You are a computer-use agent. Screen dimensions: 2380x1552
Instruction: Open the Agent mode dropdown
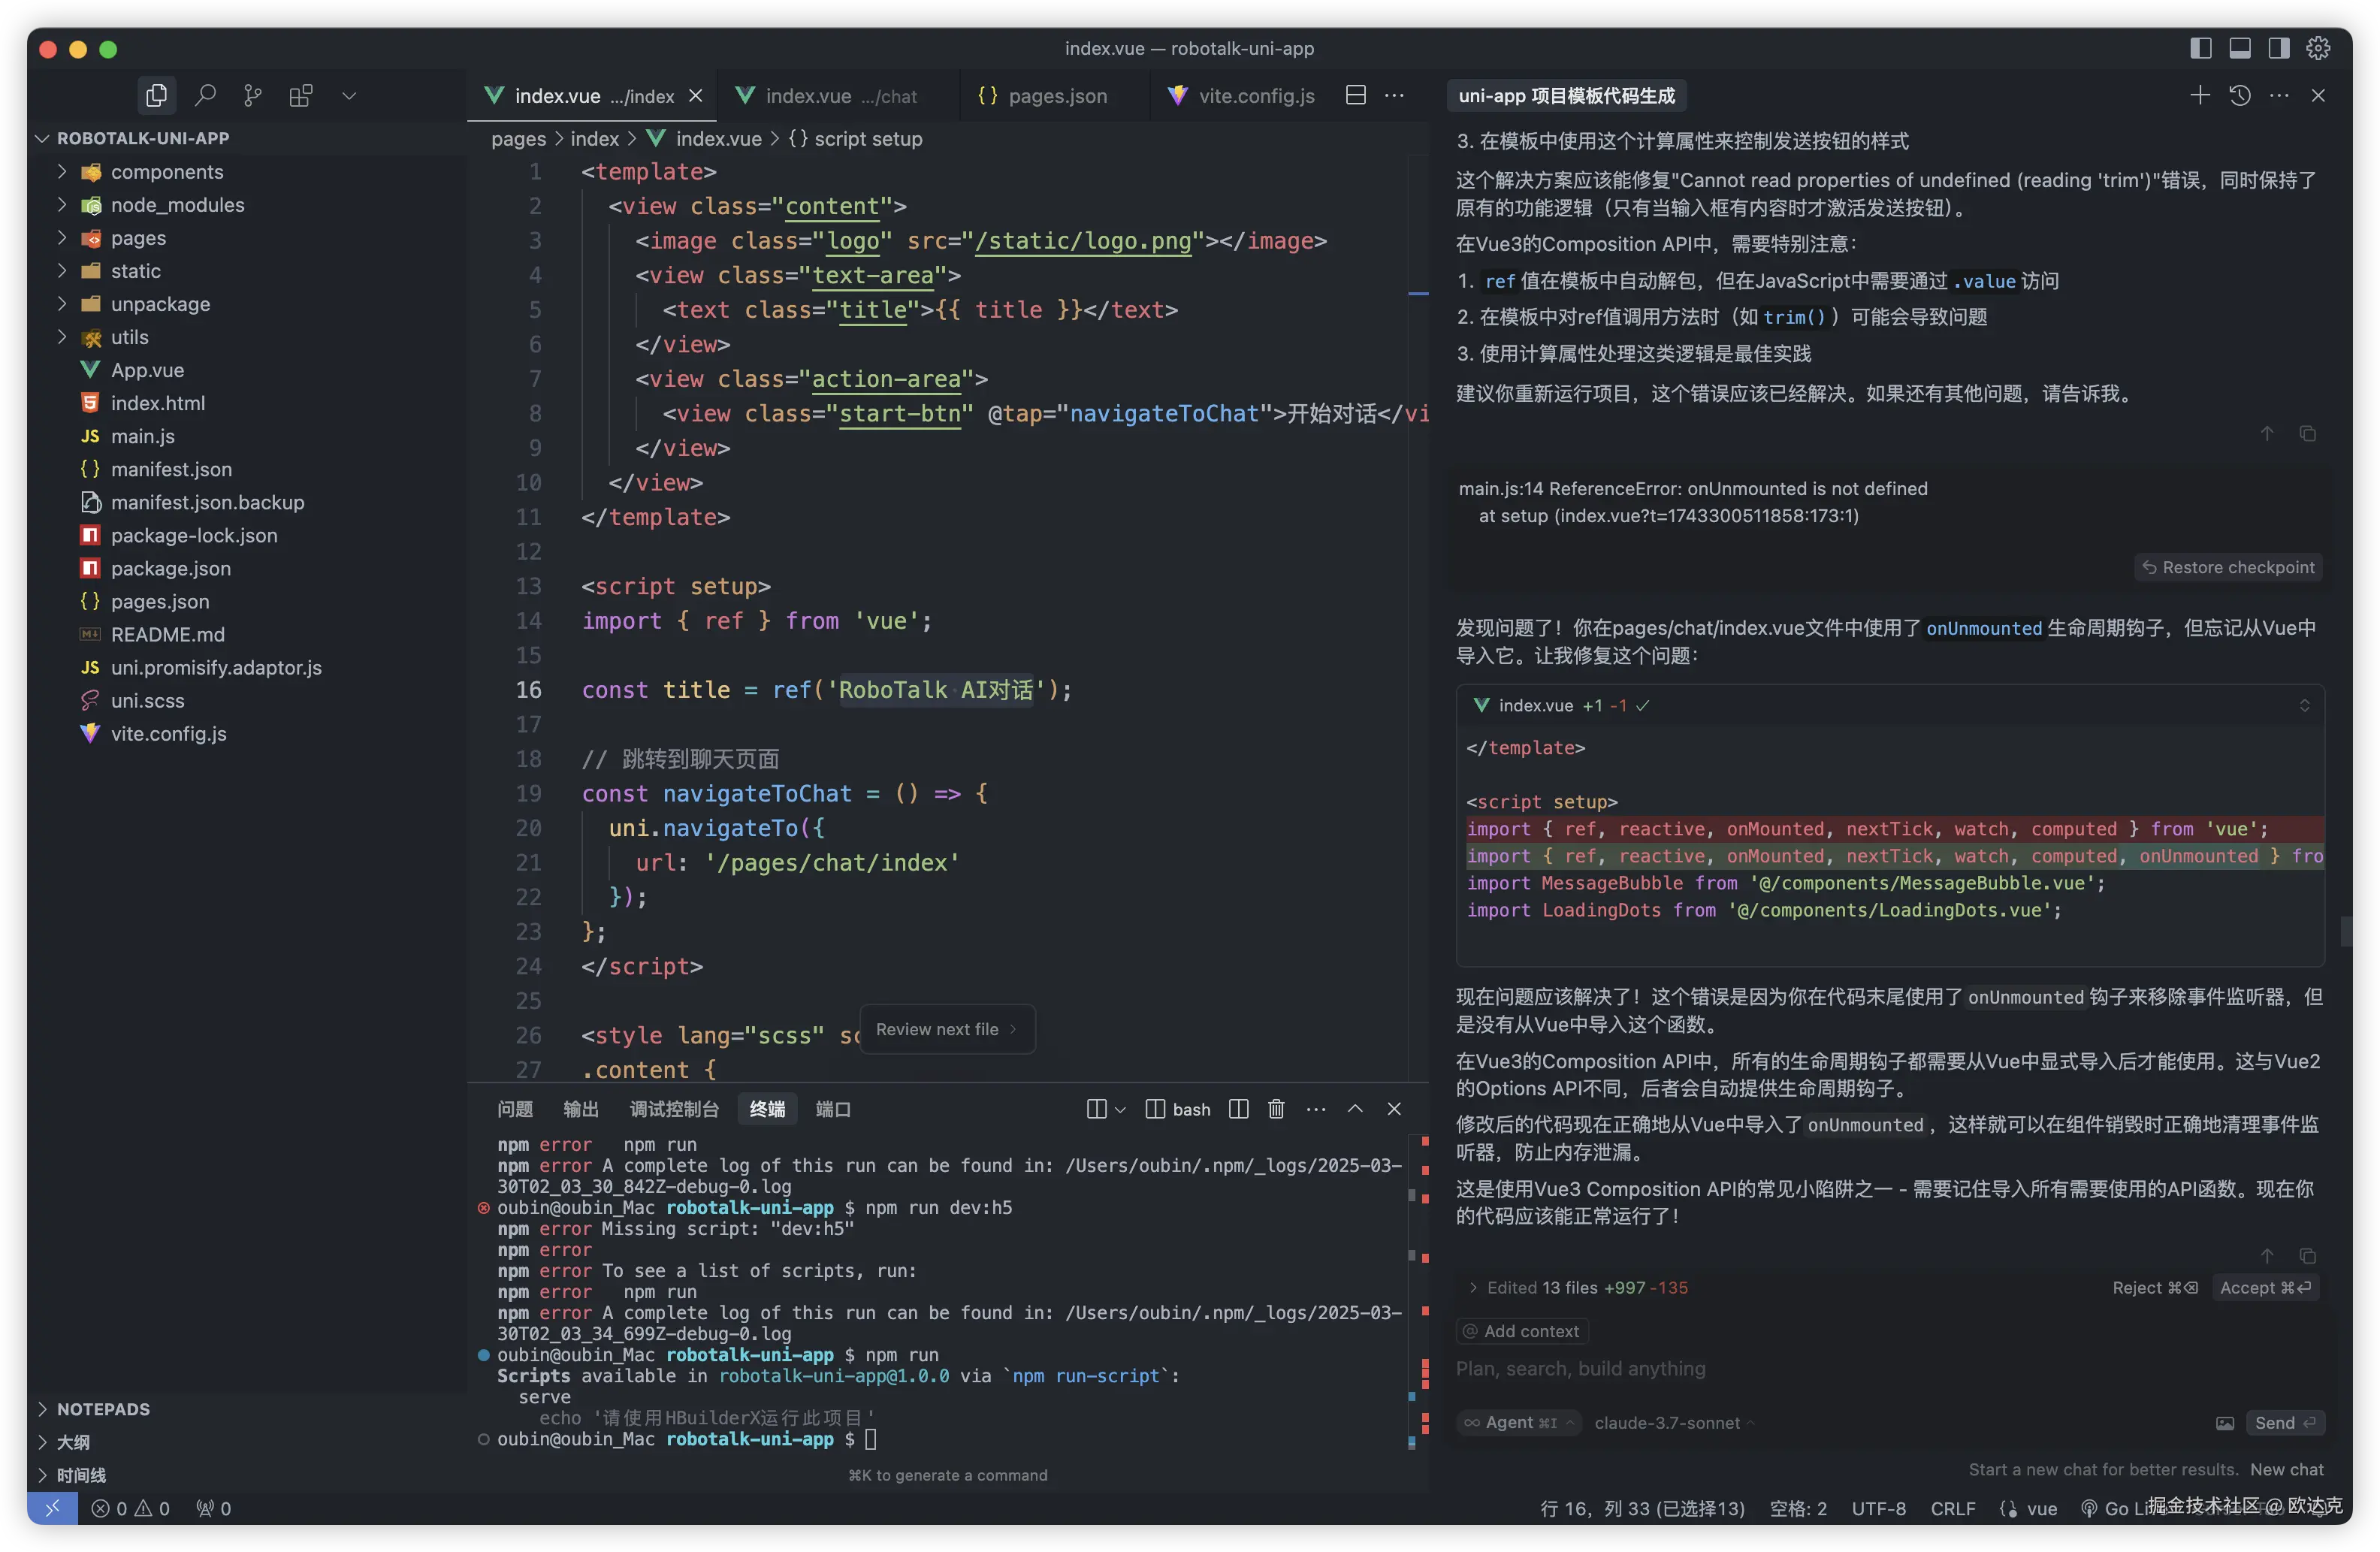point(1519,1423)
